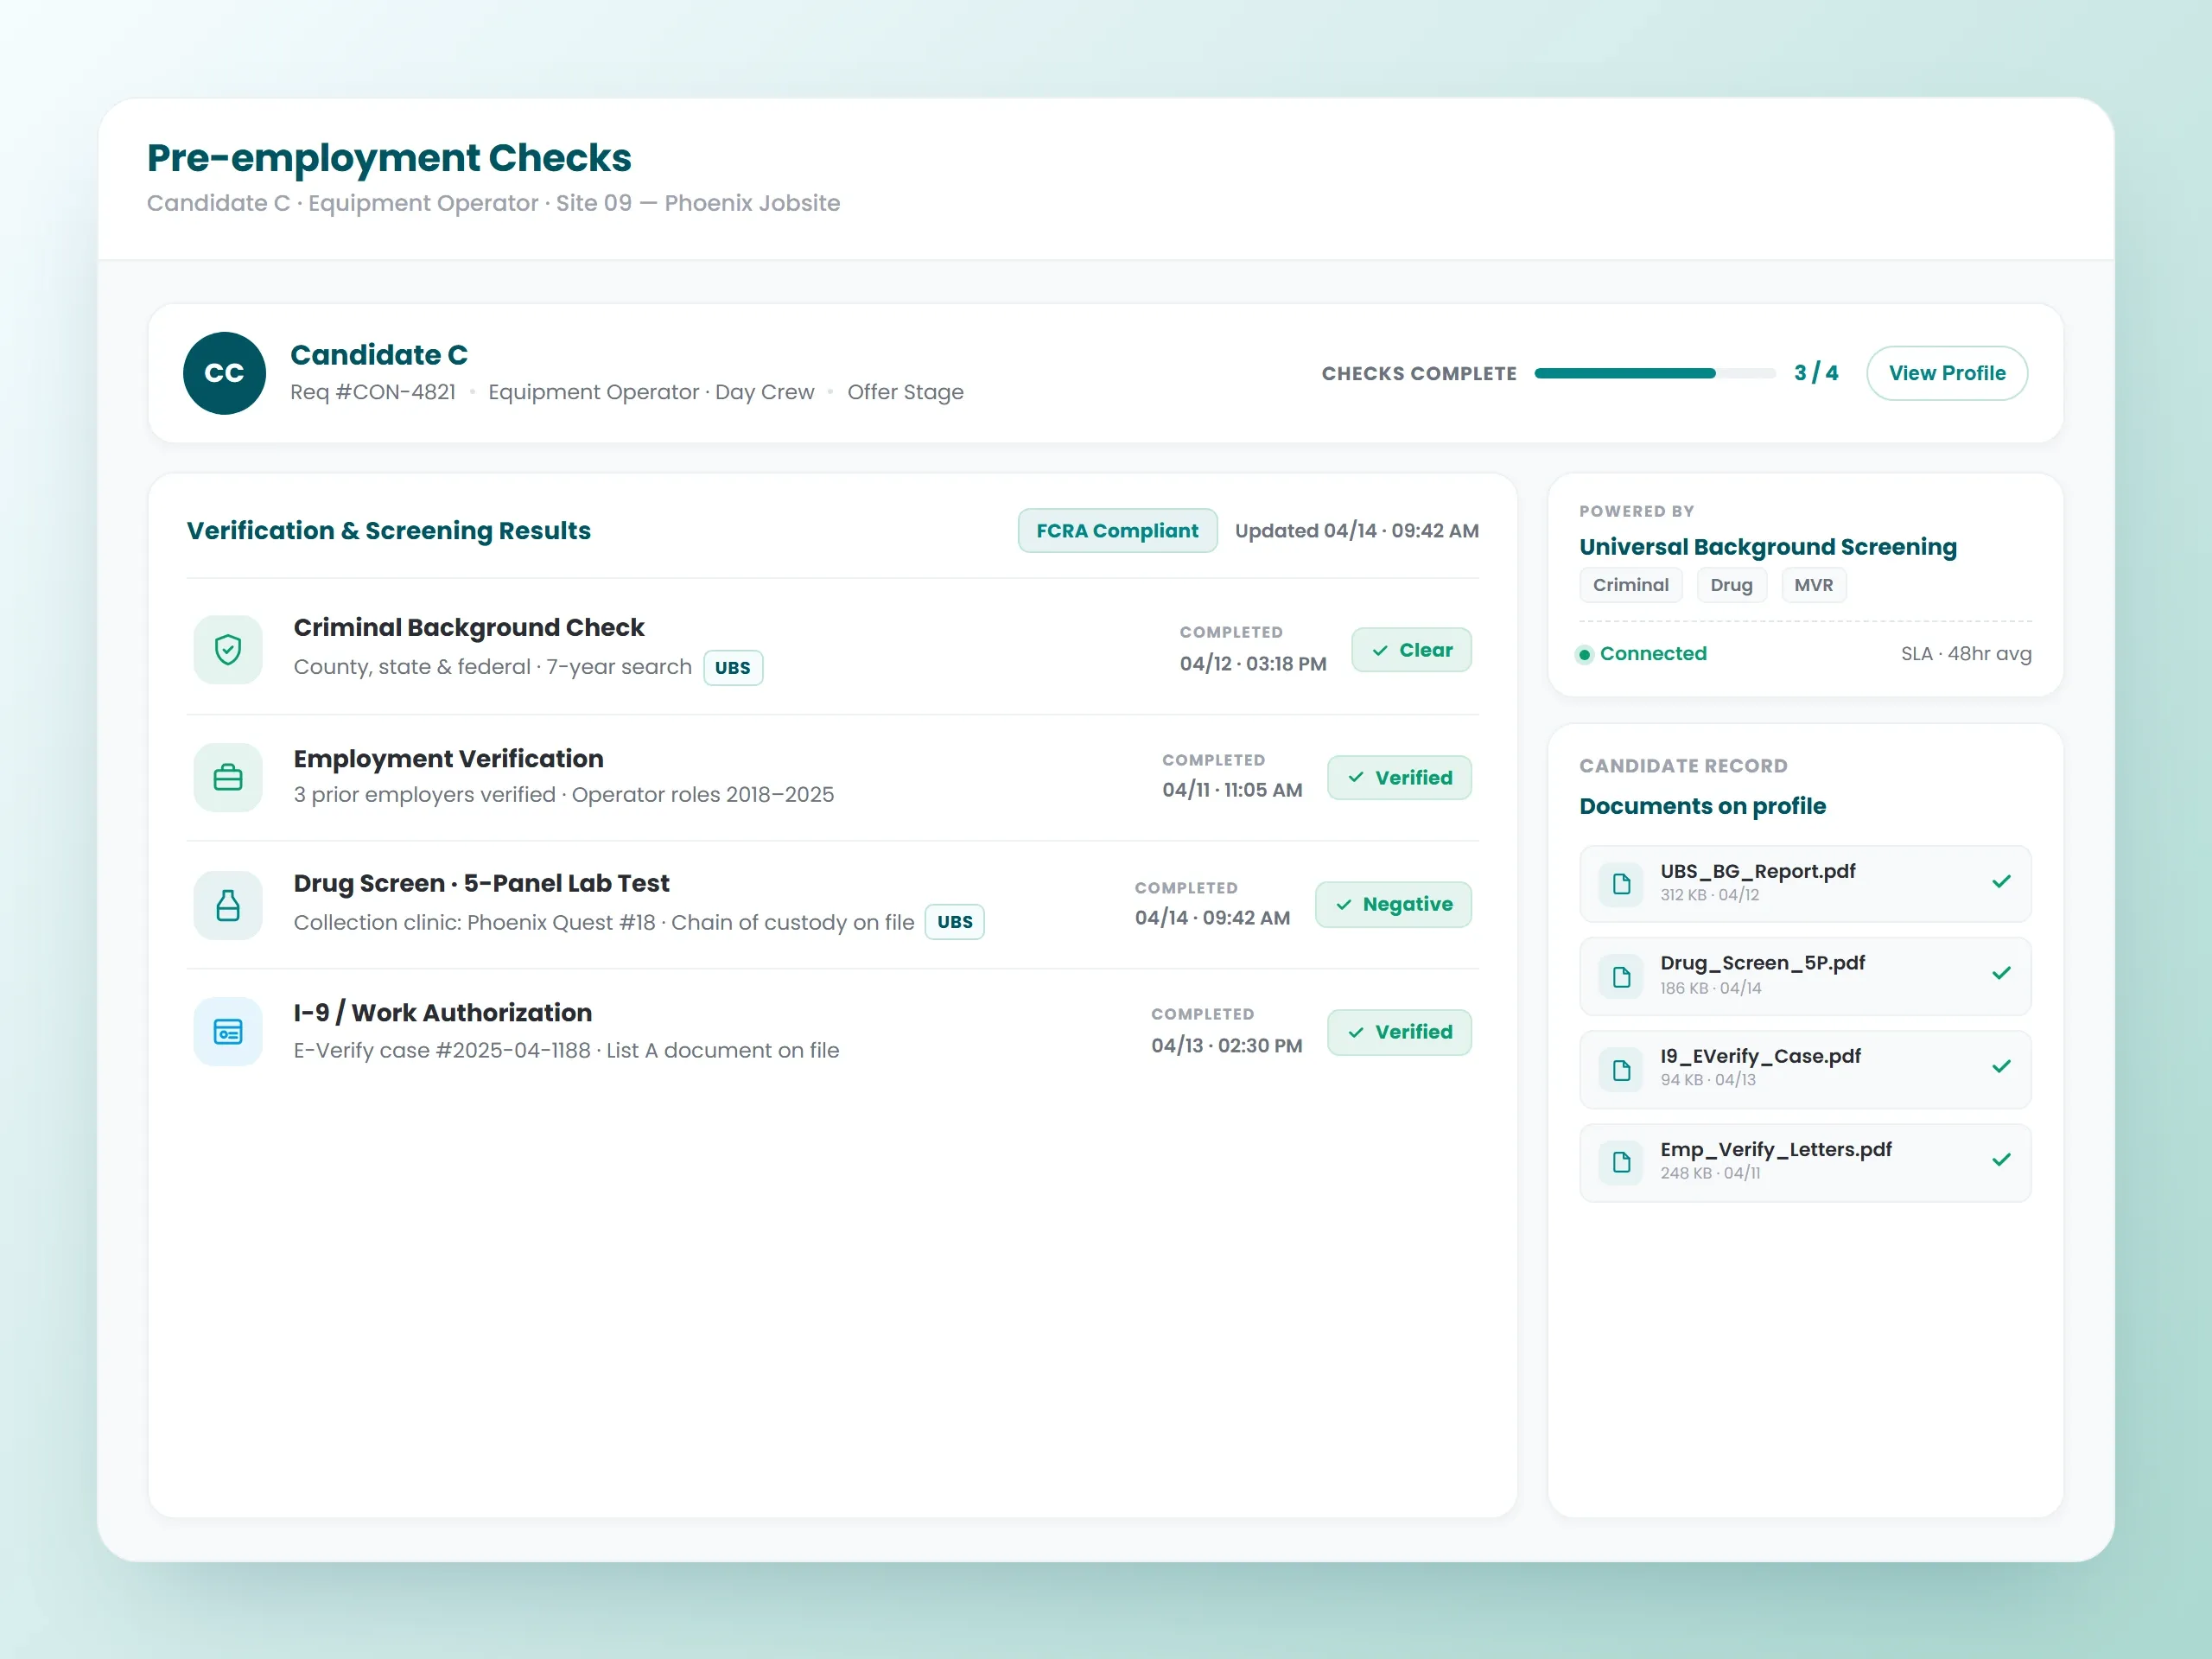Select the Criminal tag under Universal Background Screening

1630,585
